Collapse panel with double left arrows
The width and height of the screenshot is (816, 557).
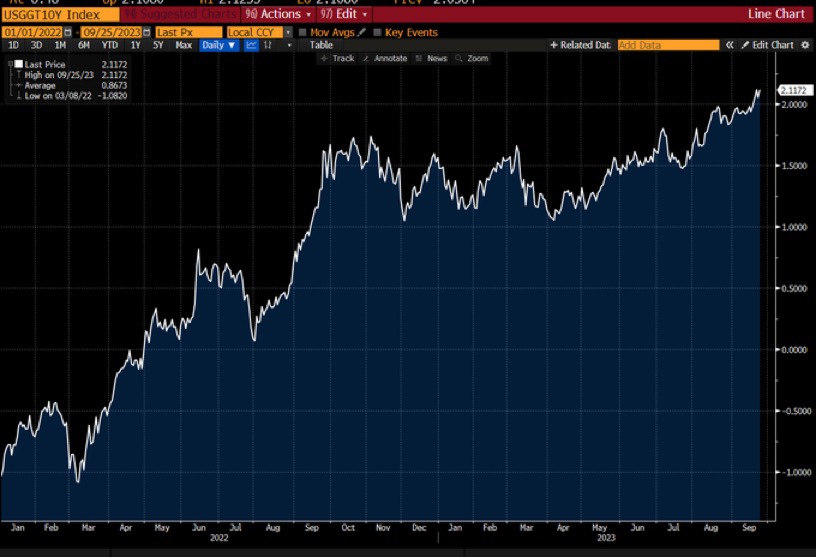coord(730,45)
